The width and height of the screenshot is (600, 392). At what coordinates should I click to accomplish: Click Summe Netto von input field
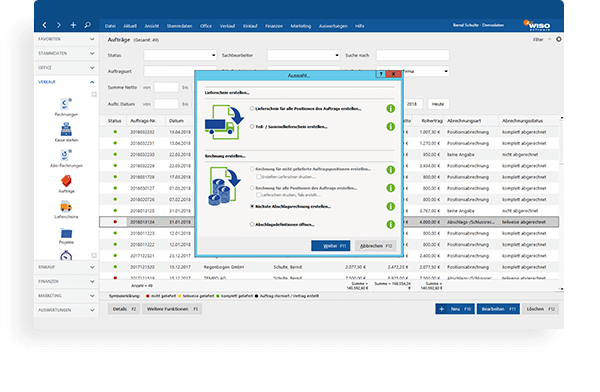click(x=166, y=87)
